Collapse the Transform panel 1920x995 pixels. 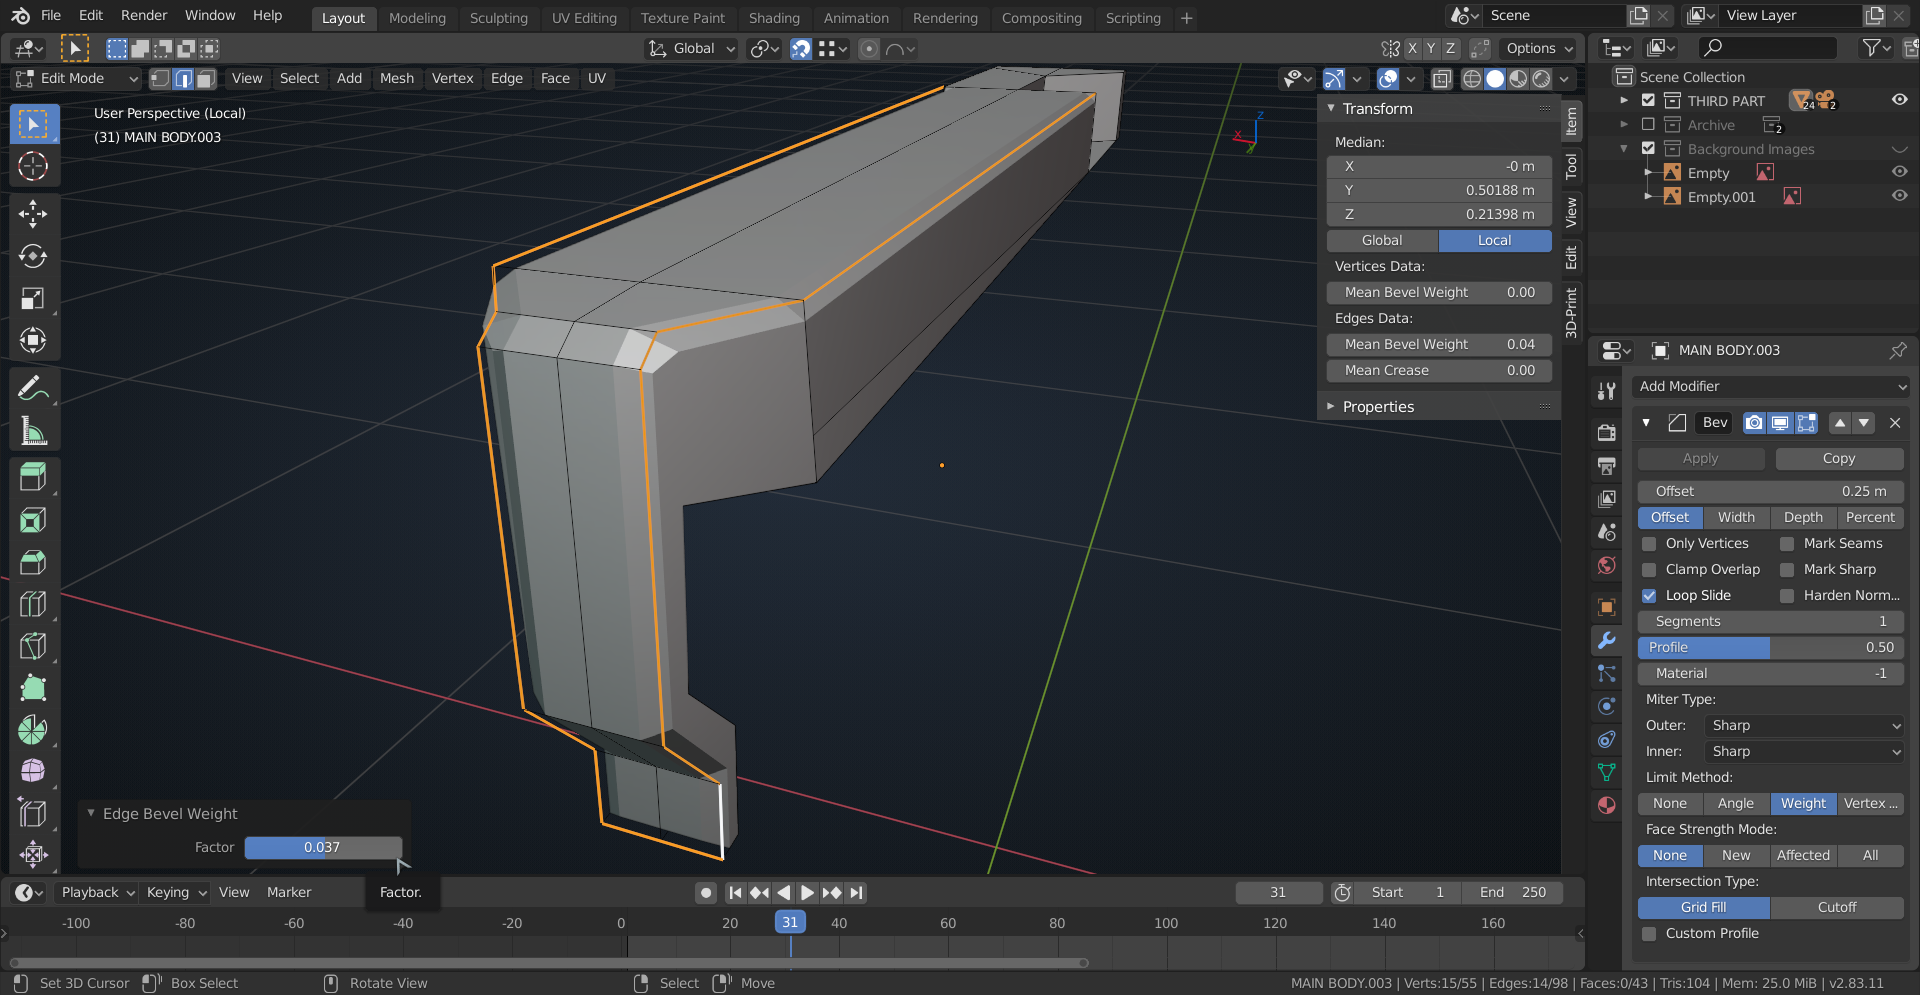click(x=1331, y=109)
